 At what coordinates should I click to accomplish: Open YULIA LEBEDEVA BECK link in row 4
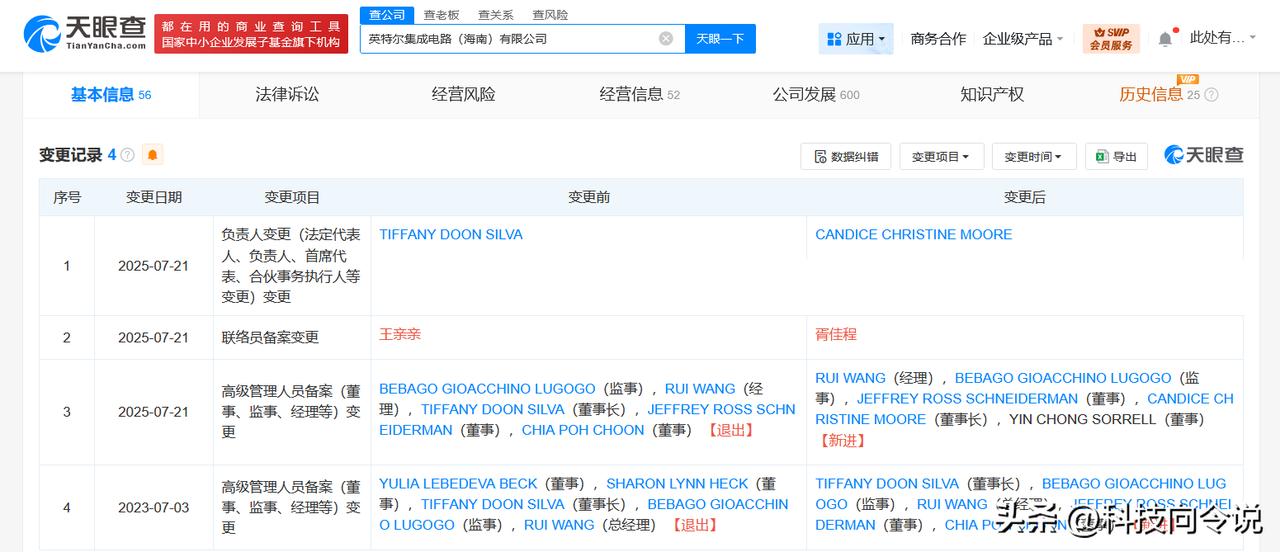click(x=458, y=483)
